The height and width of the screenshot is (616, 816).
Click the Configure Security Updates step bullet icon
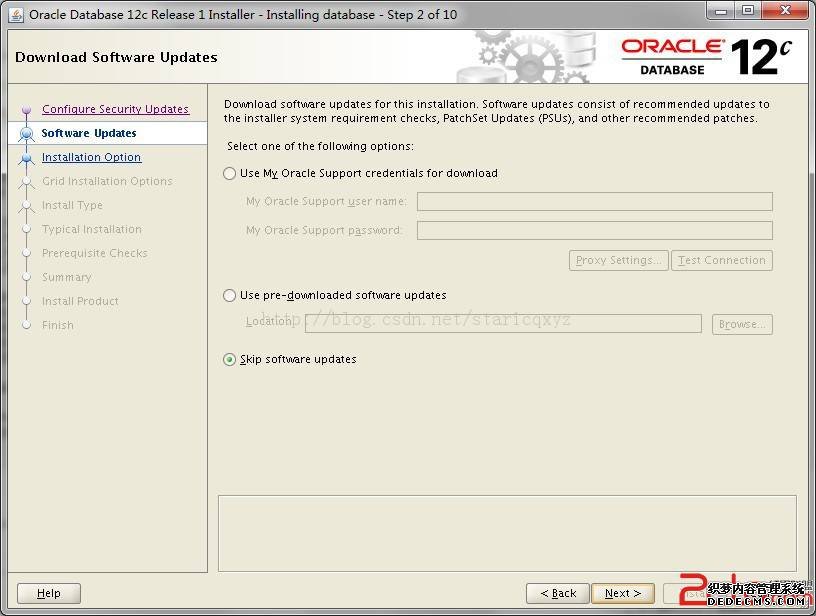point(27,110)
